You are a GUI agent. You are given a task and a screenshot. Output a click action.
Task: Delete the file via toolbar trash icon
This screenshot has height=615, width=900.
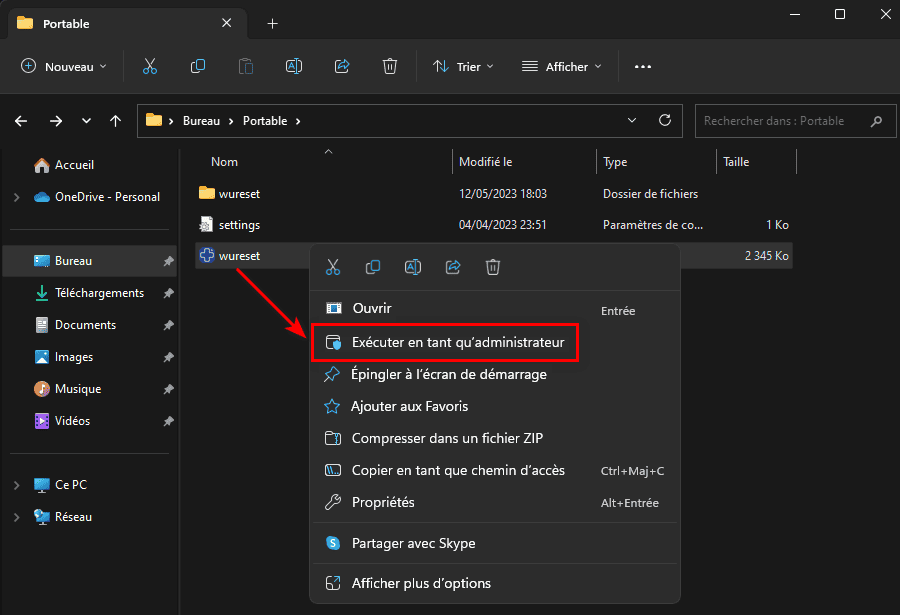pyautogui.click(x=389, y=66)
